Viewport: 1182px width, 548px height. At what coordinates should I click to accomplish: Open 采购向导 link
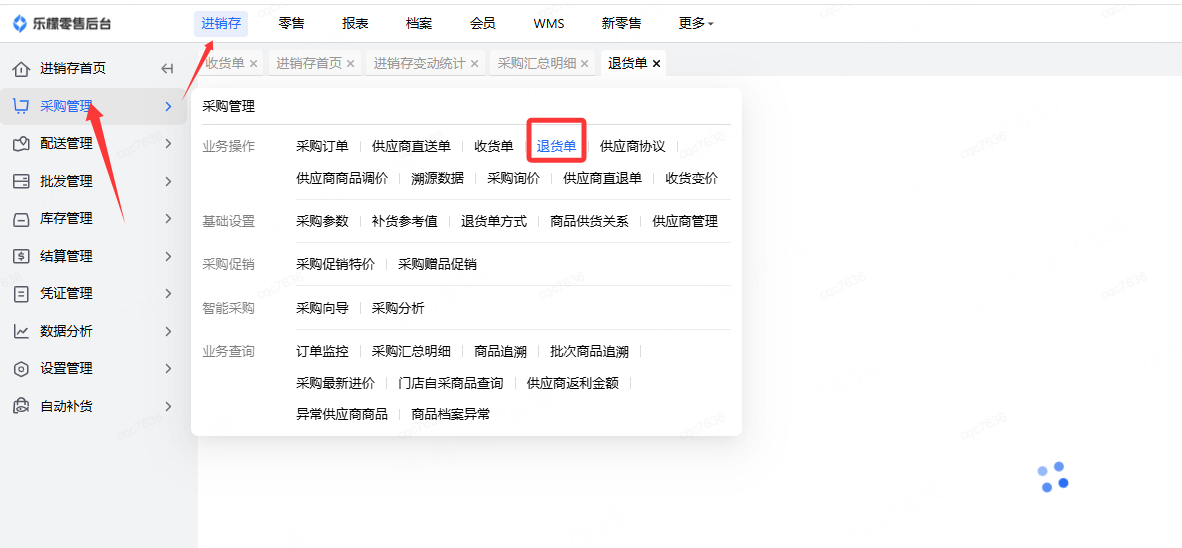coord(323,308)
